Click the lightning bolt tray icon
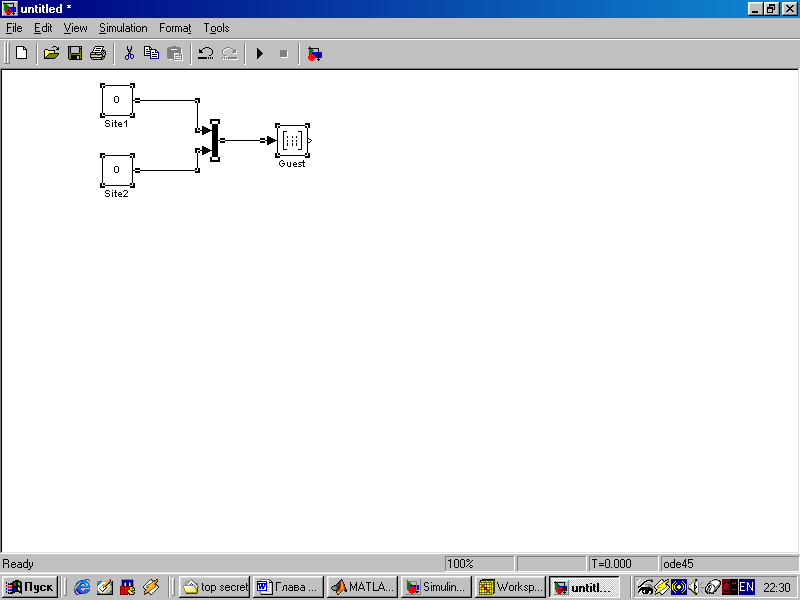Screen dimensions: 800x600 (662, 587)
